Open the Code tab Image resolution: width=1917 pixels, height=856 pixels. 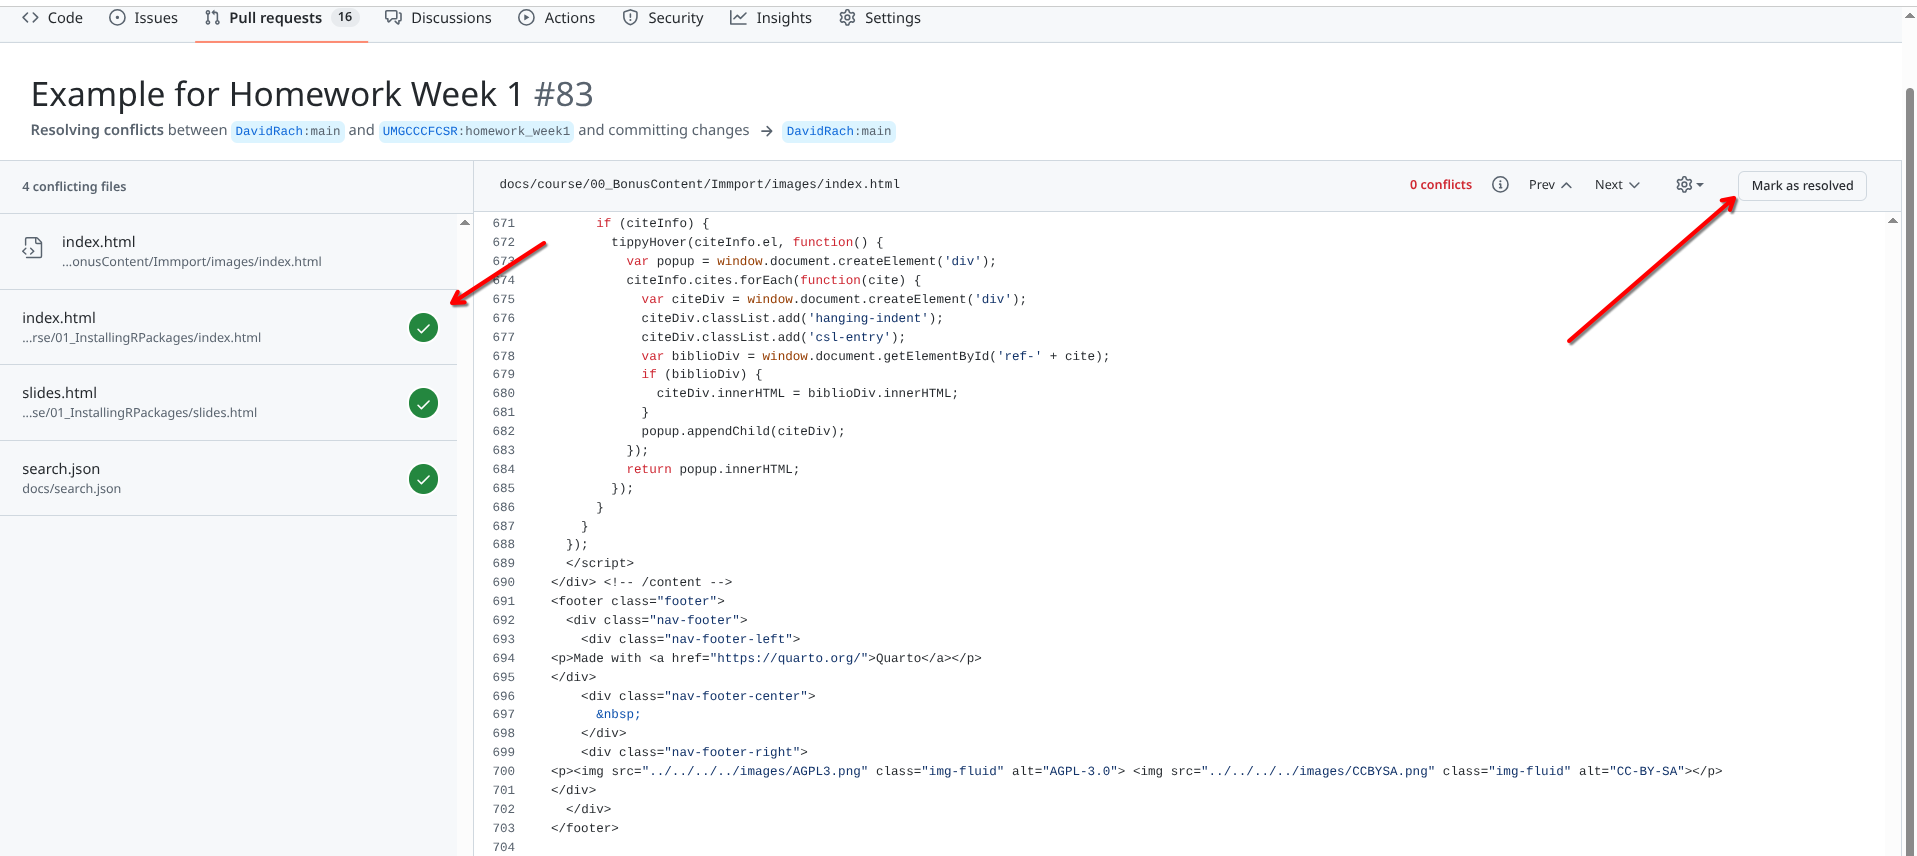(x=52, y=18)
